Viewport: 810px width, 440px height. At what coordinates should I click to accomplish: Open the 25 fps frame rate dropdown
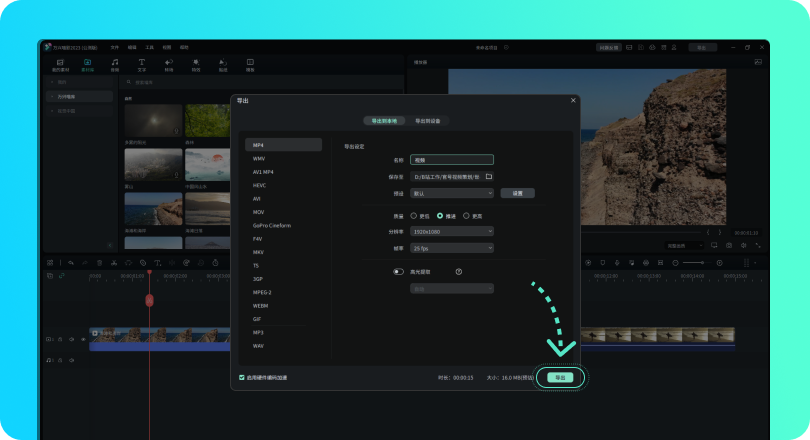pos(452,247)
